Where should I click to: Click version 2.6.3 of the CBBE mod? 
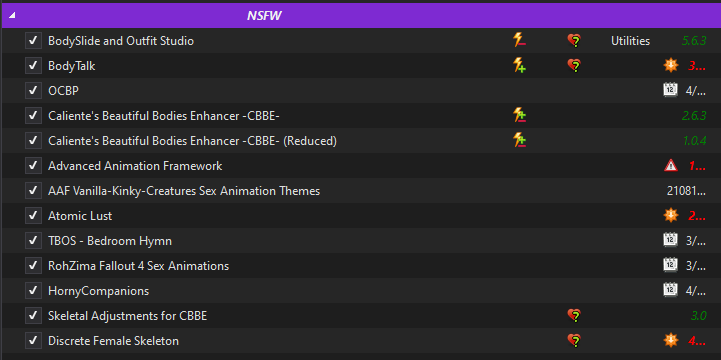coord(694,115)
